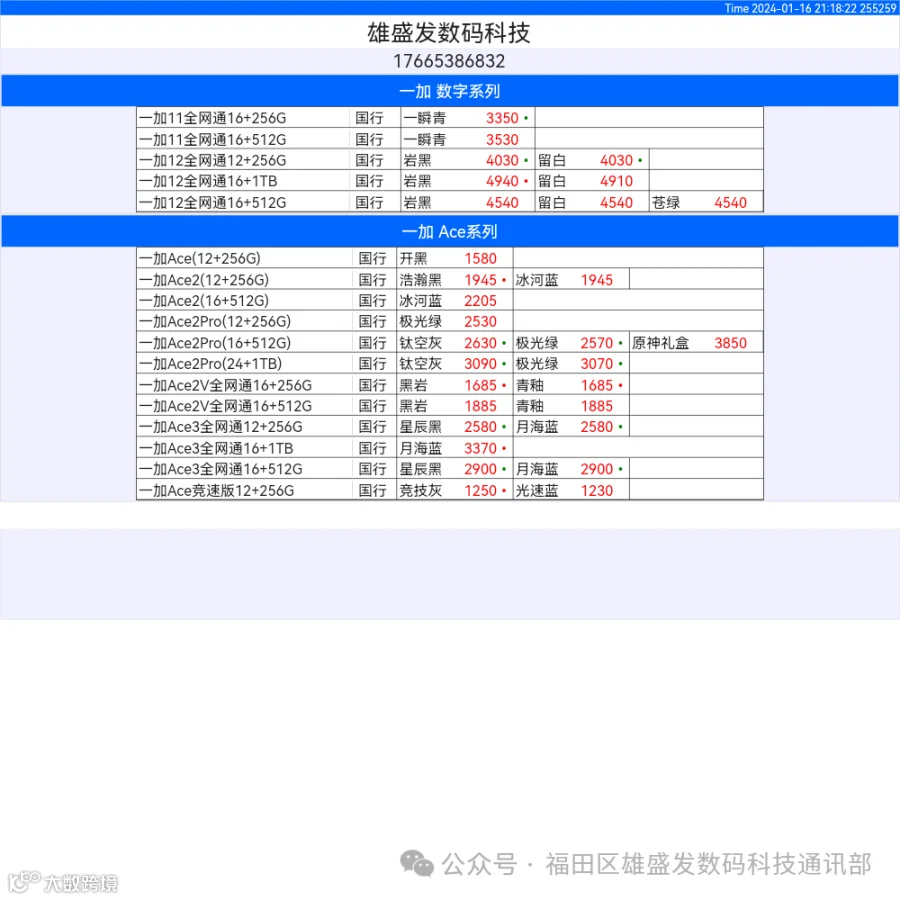Click the 苍绿 price 4540
900x900 pixels.
click(730, 203)
